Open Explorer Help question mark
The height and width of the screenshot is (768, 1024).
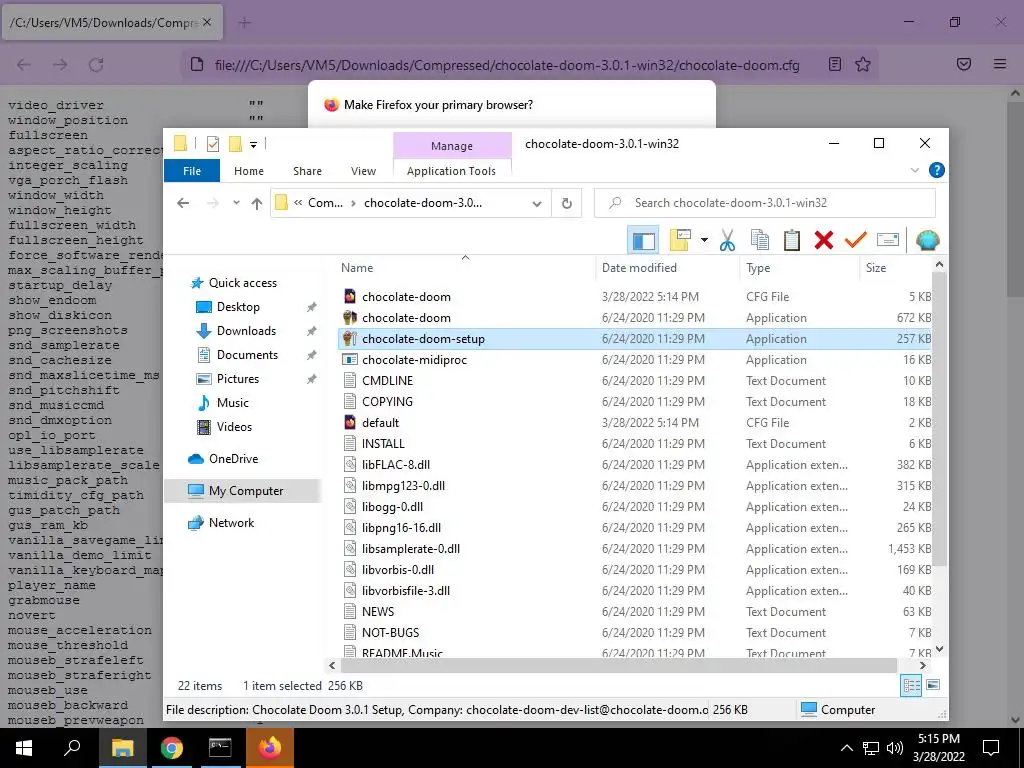coord(936,170)
